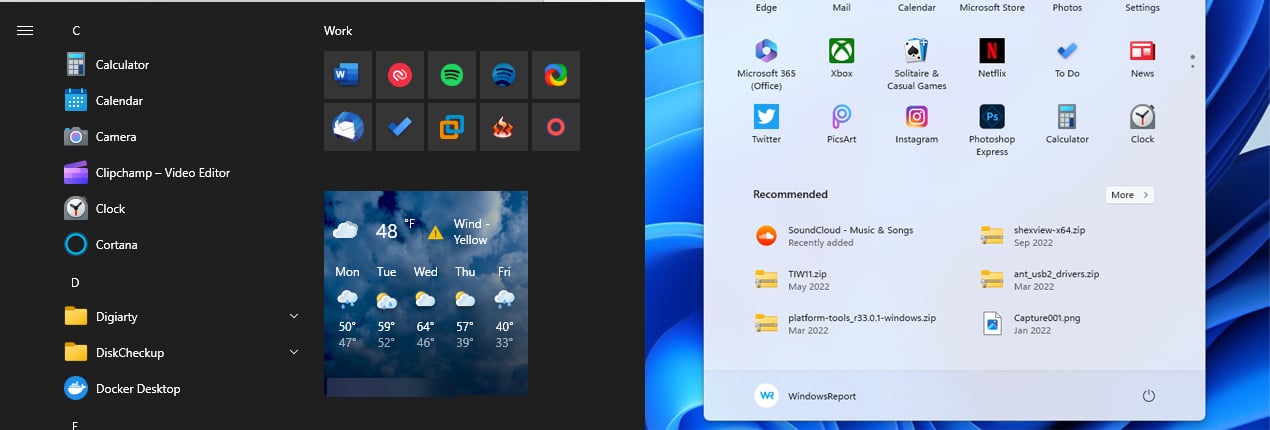Image resolution: width=1270 pixels, height=430 pixels.
Task: Open the flame icon tile
Action: (504, 127)
